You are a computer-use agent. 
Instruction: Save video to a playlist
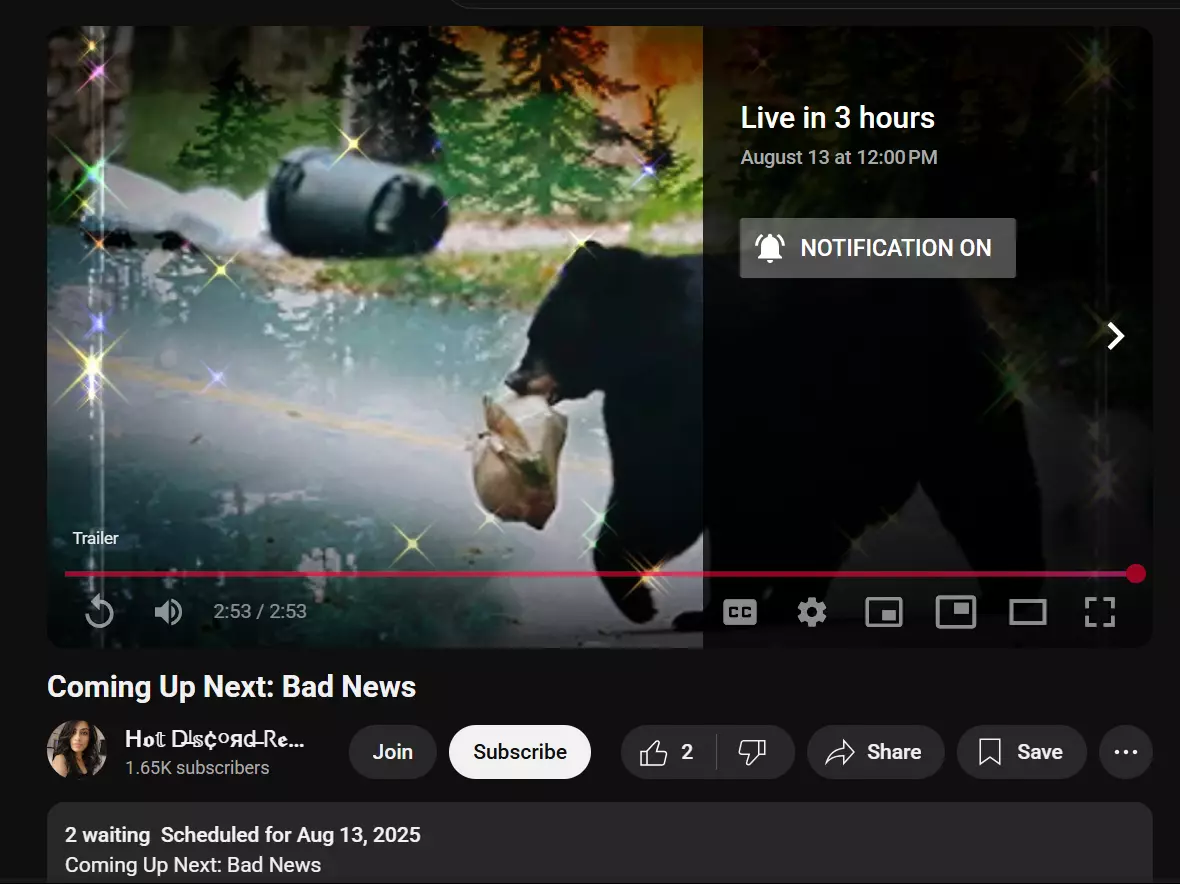pos(1021,752)
